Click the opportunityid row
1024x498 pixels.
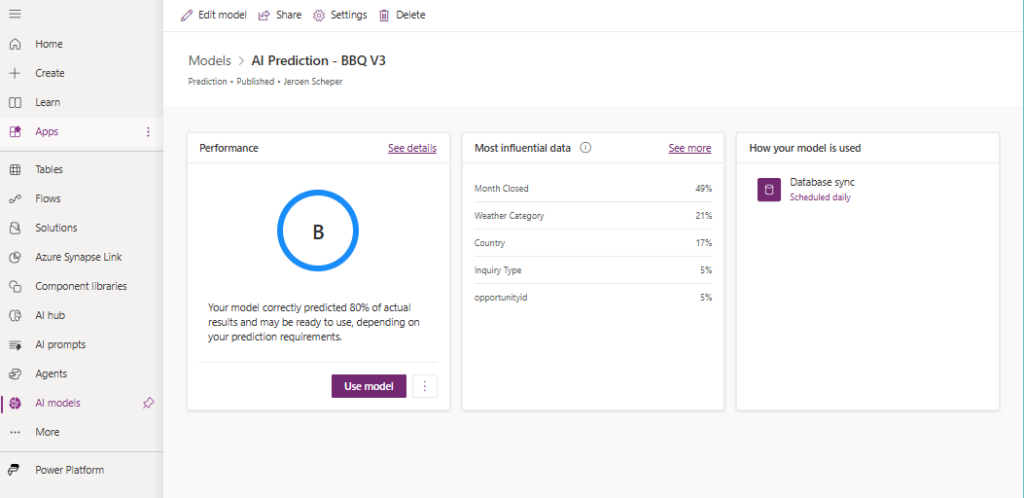(593, 298)
